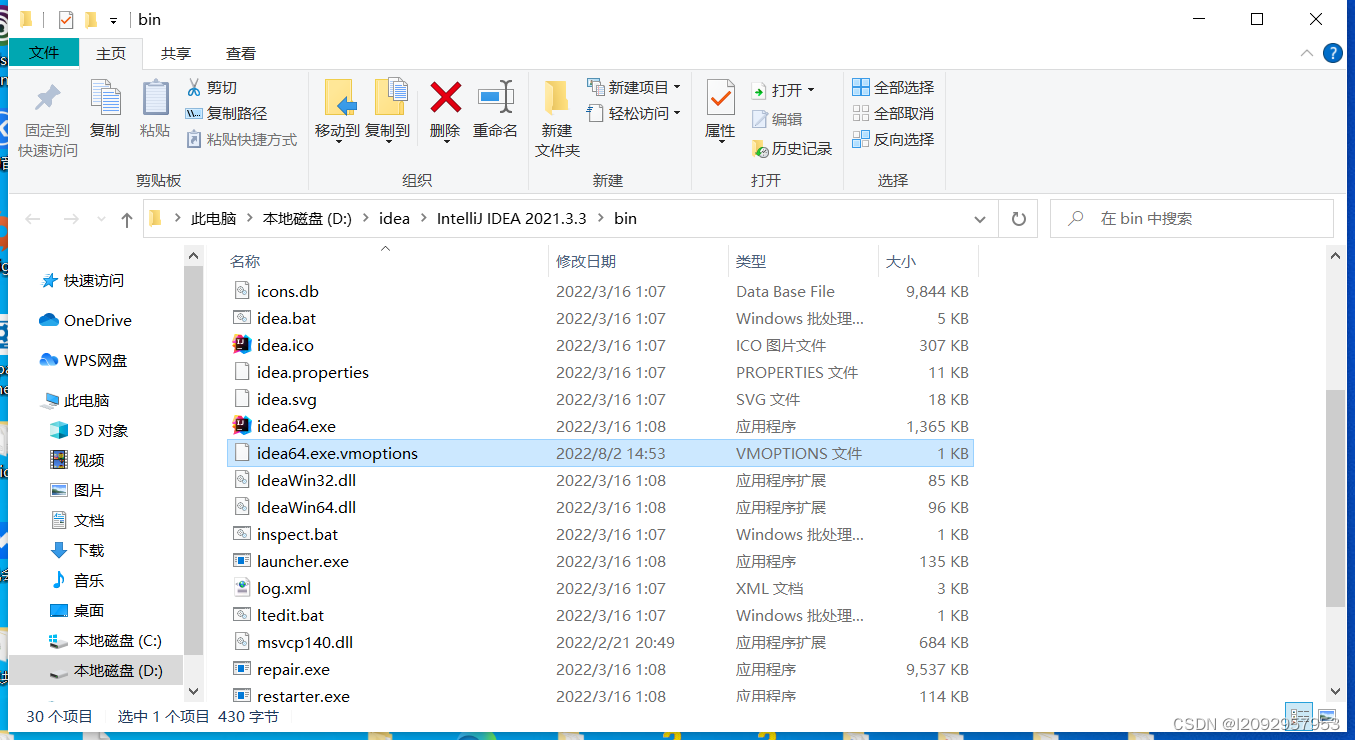Select the Home (主页) tab
This screenshot has height=740, width=1355.
click(111, 54)
